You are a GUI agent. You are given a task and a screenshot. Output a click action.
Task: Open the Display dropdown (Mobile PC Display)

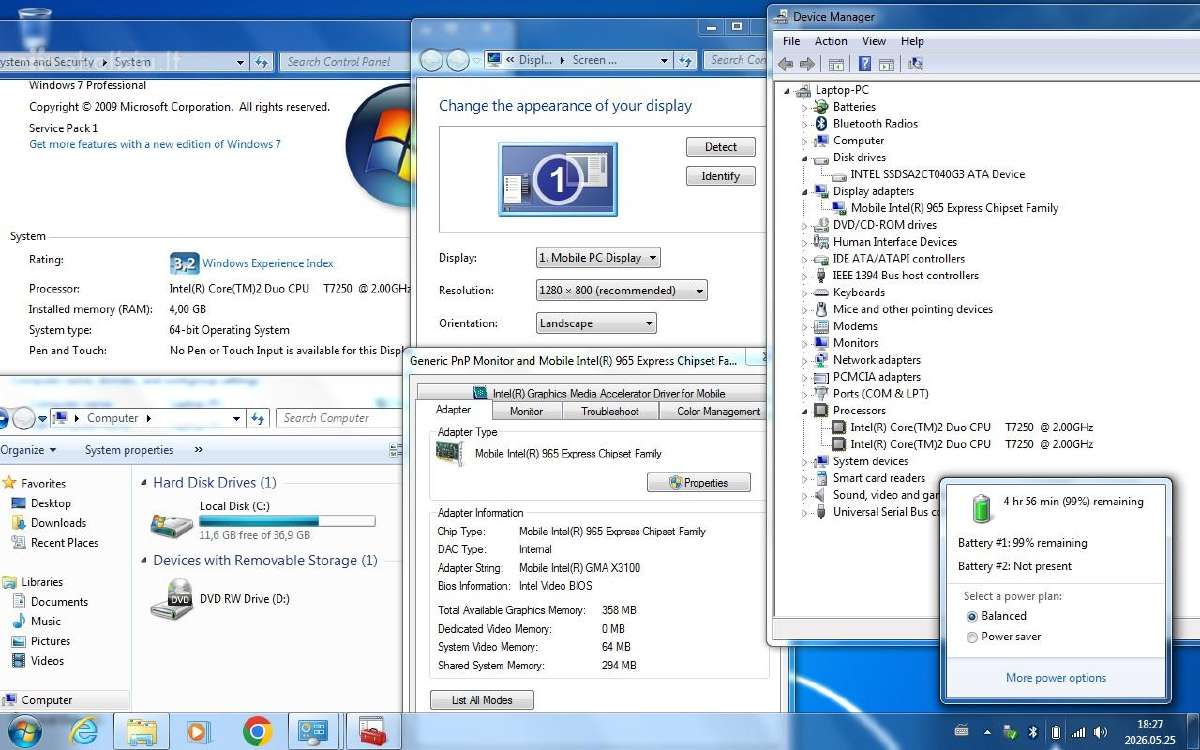click(x=599, y=258)
